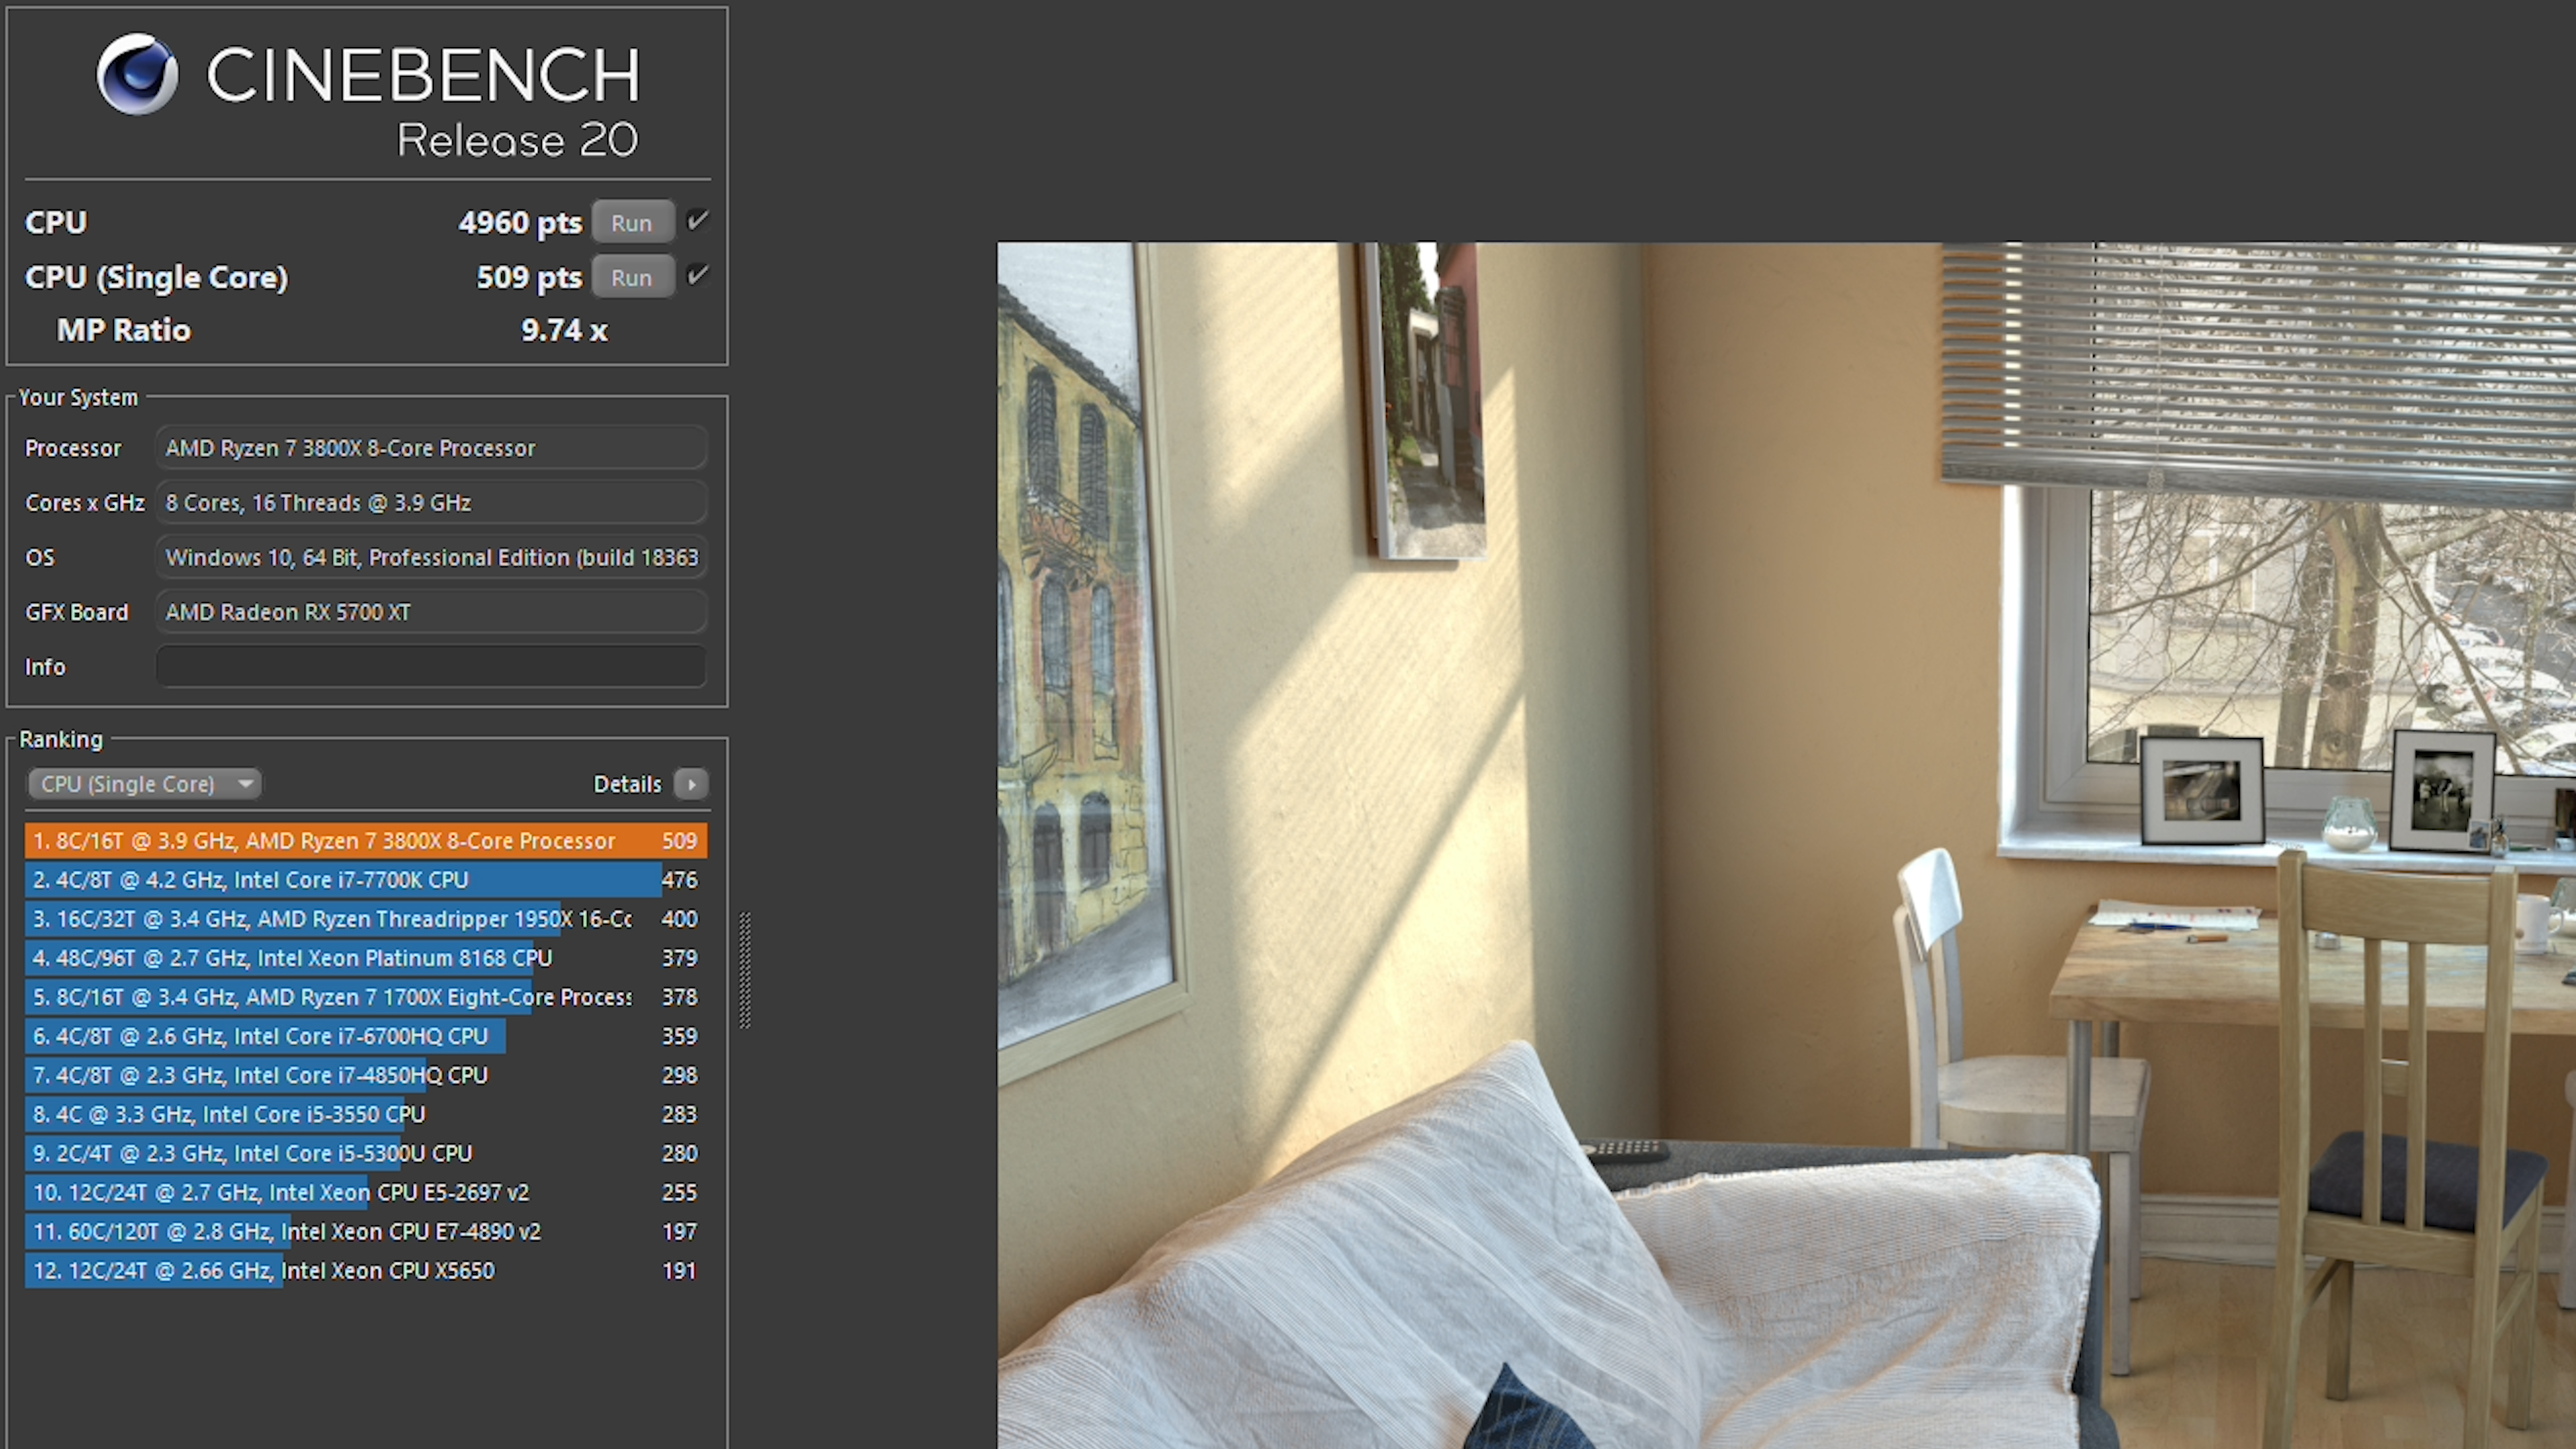The width and height of the screenshot is (2576, 1449).
Task: Select ranking row Intel Core i7-4850HQ
Action: coord(366,1075)
